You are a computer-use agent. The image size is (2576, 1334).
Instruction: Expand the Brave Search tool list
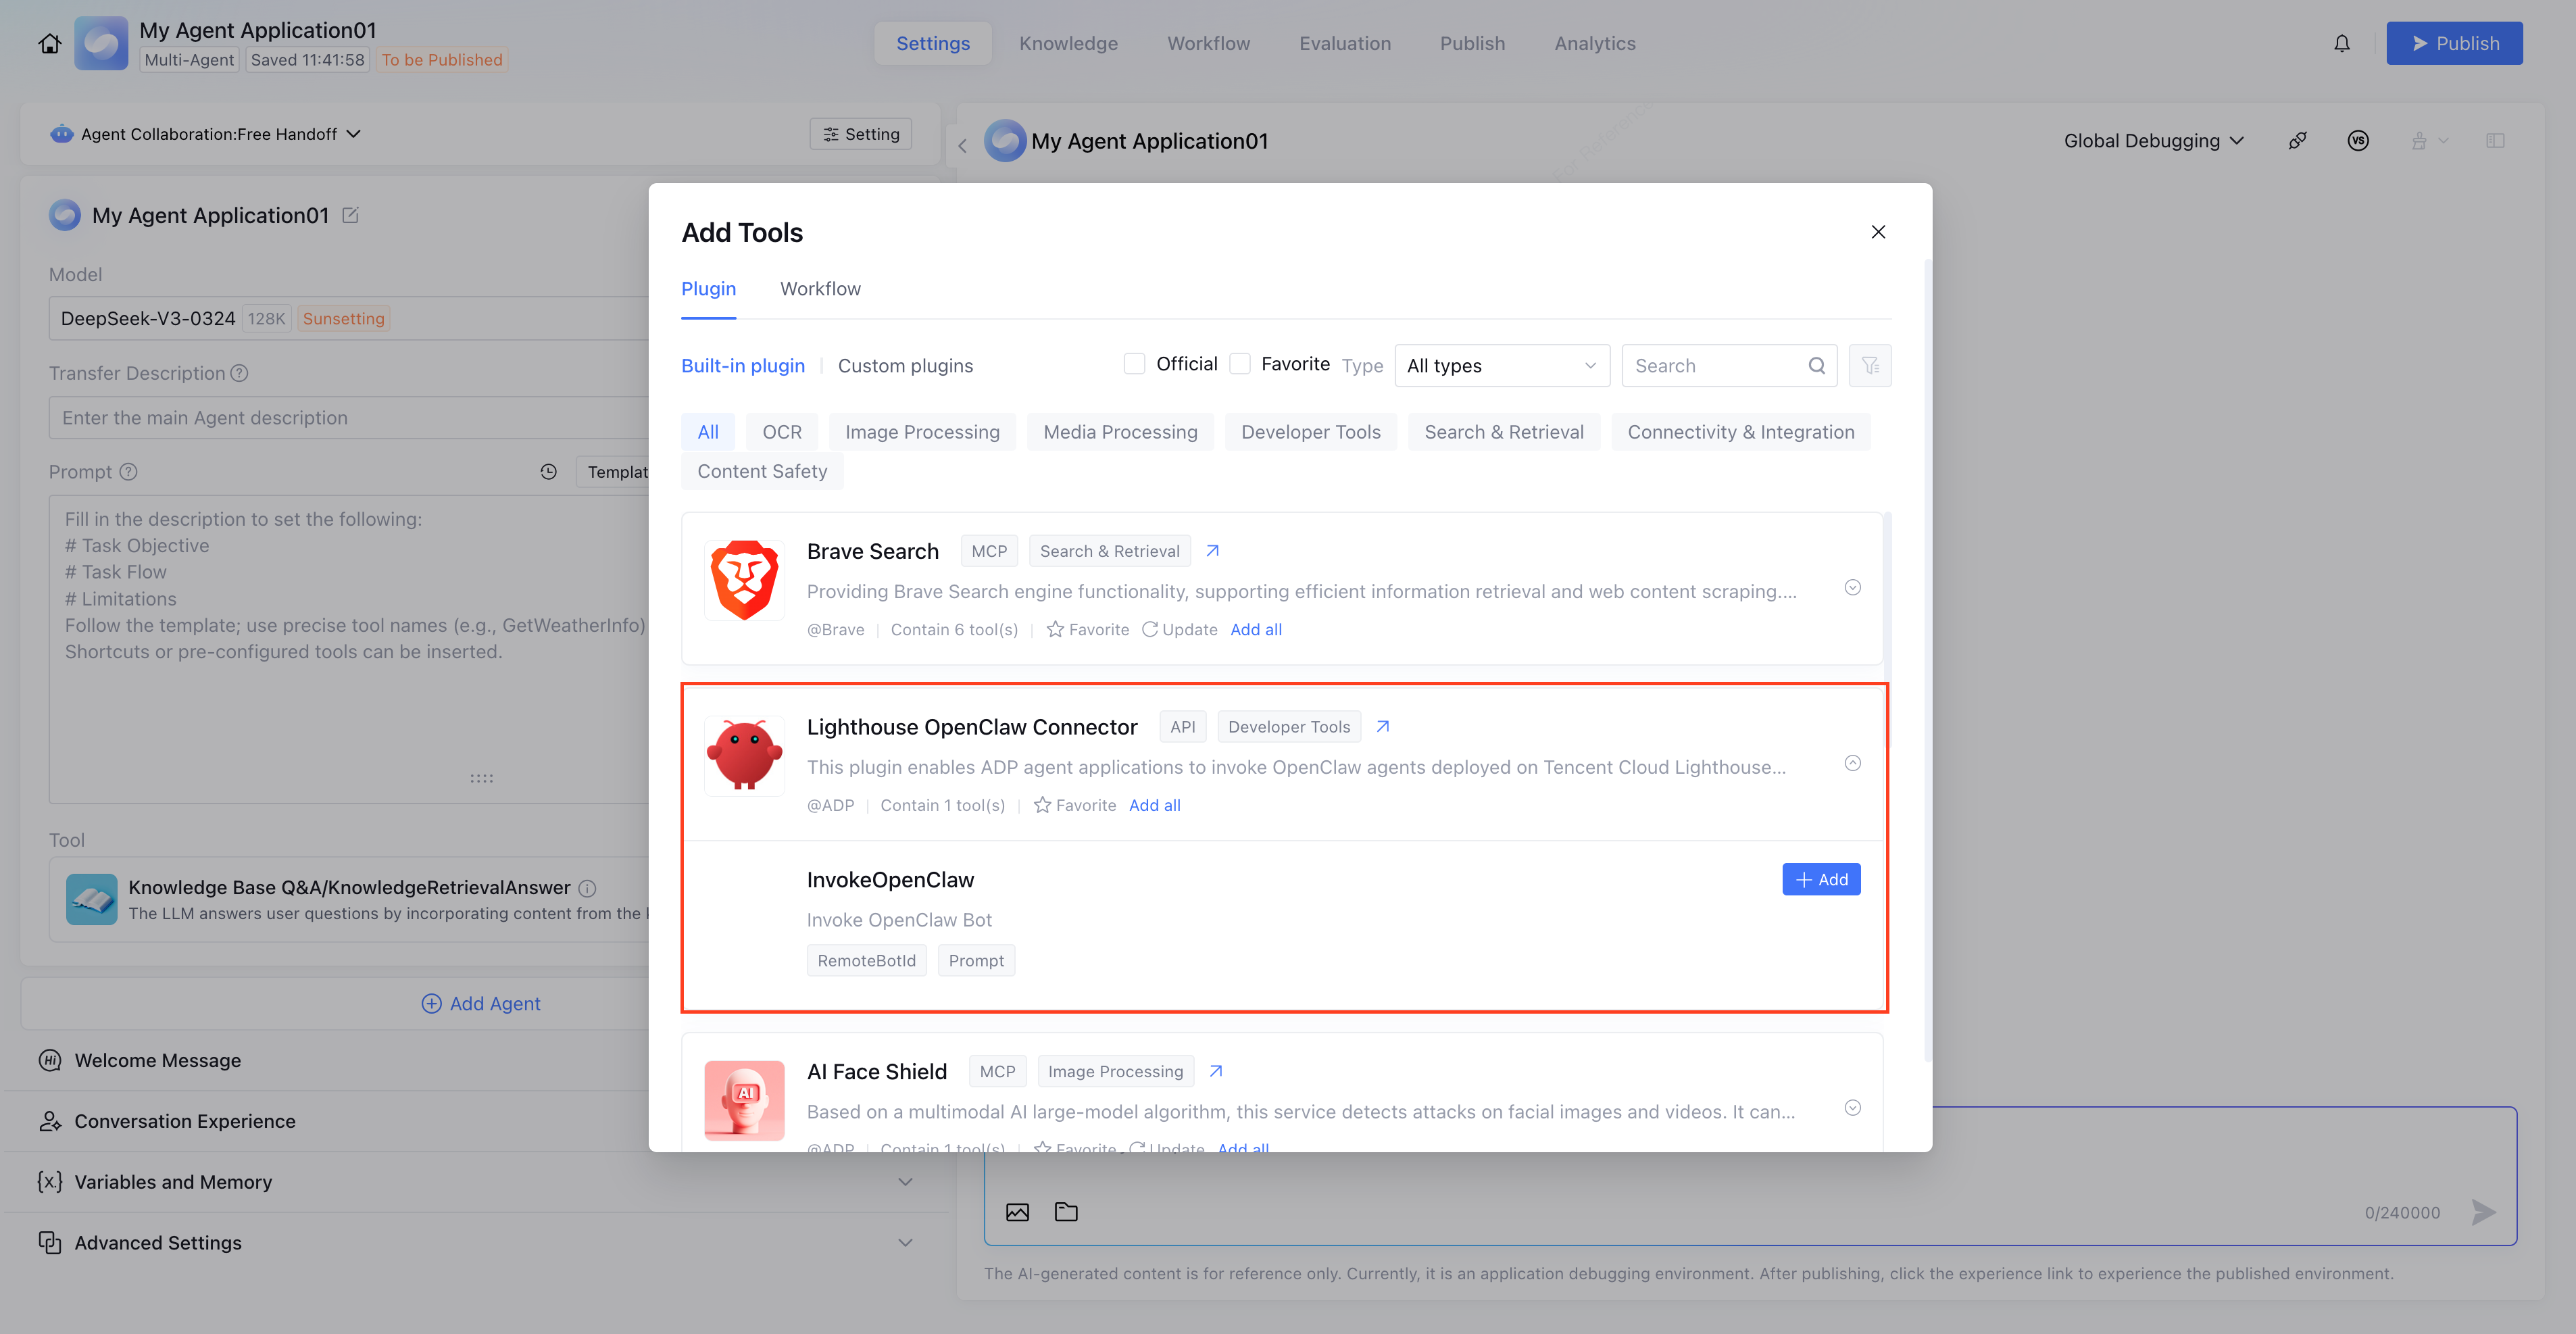[1852, 587]
